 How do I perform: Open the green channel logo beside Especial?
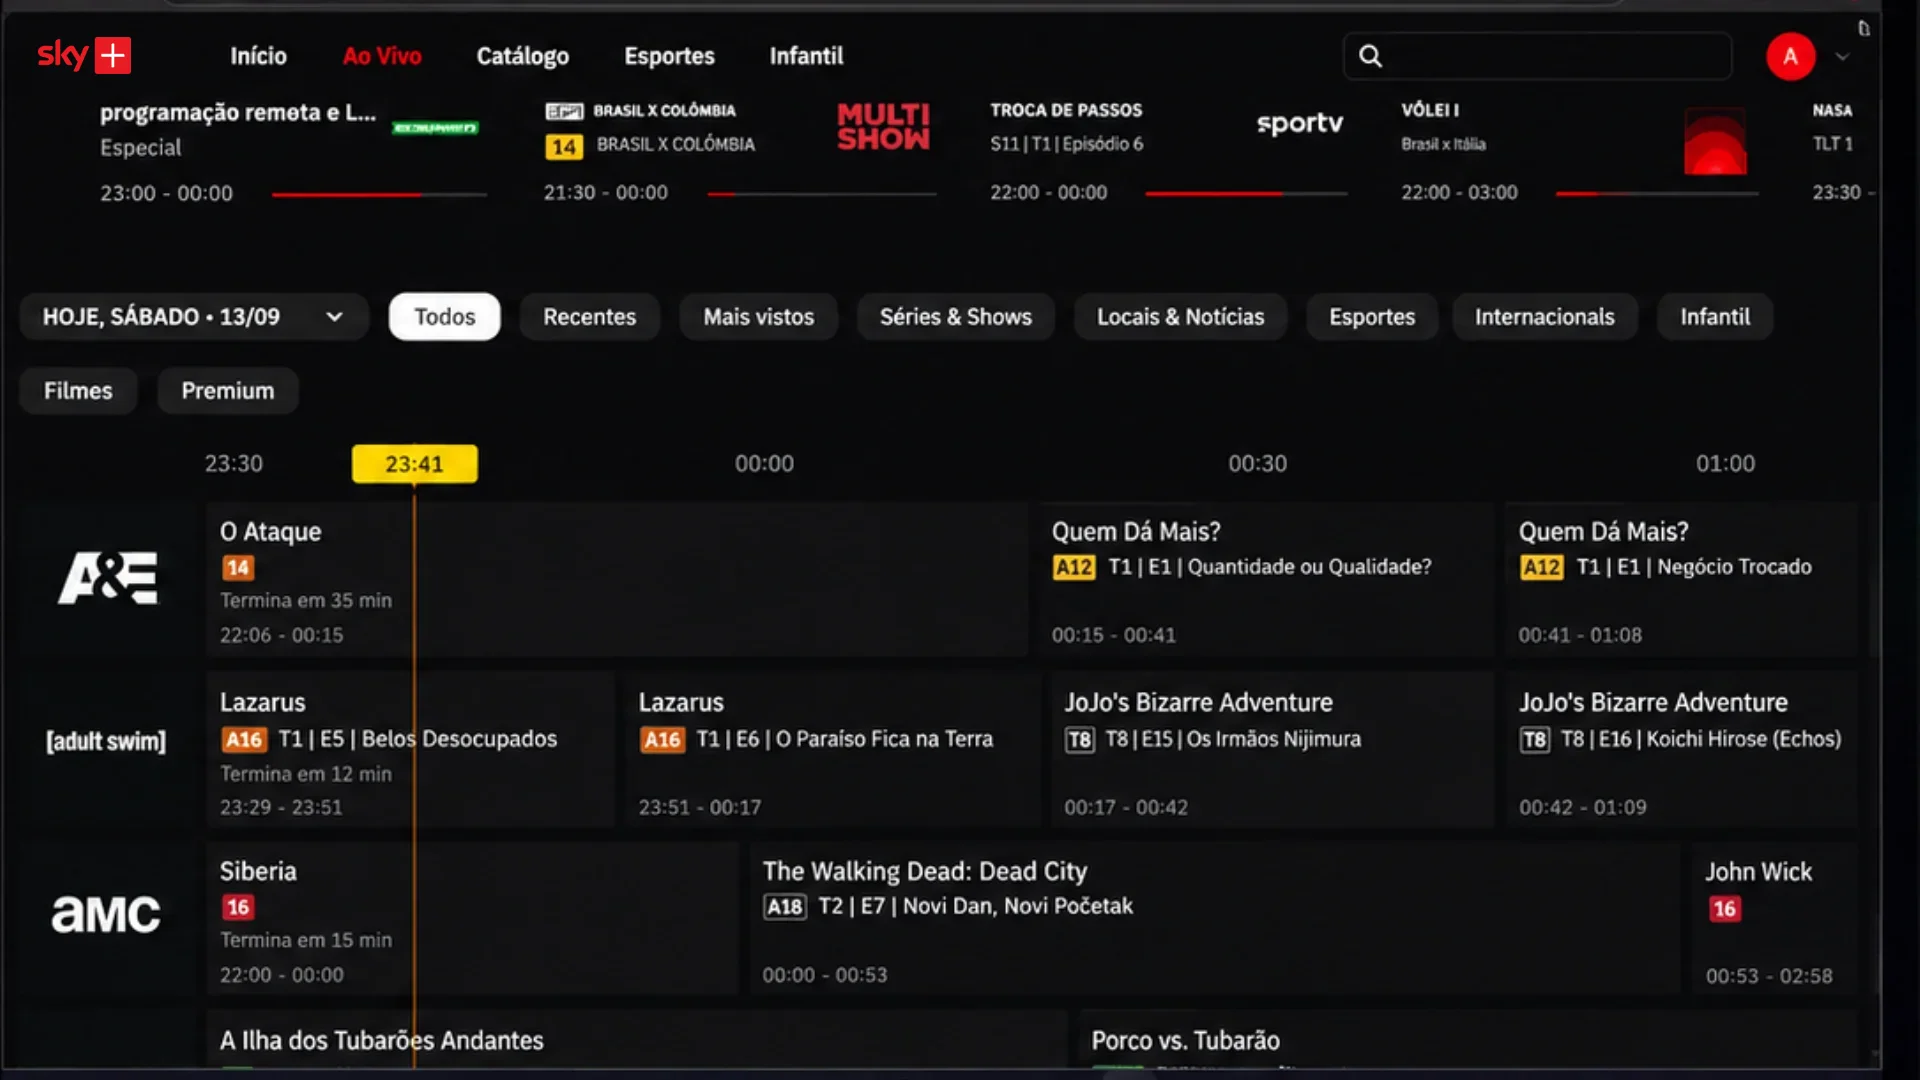[x=435, y=127]
